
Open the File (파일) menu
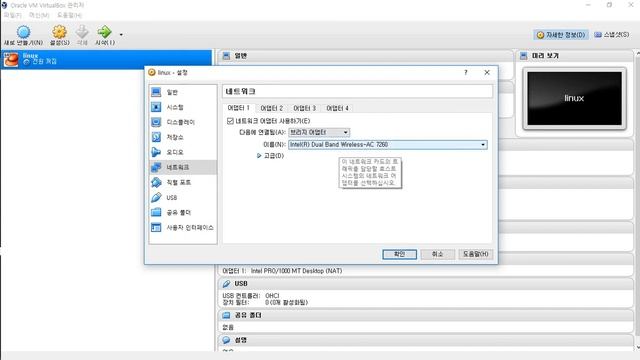tap(12, 15)
